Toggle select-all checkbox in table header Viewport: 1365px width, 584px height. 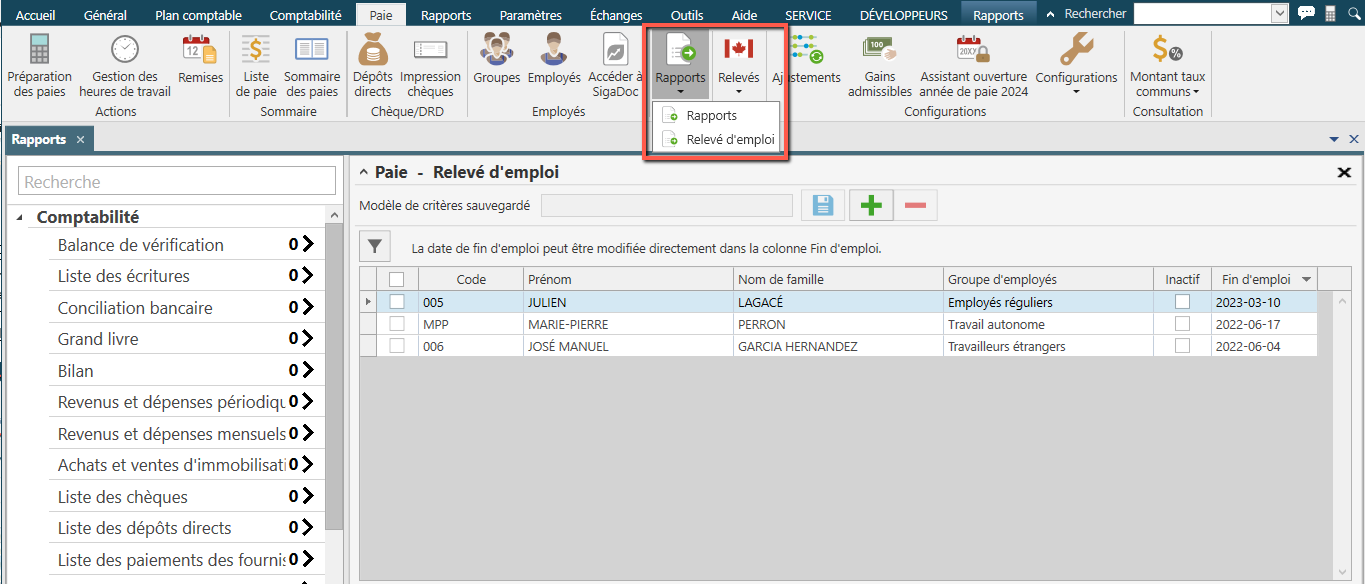[397, 280]
